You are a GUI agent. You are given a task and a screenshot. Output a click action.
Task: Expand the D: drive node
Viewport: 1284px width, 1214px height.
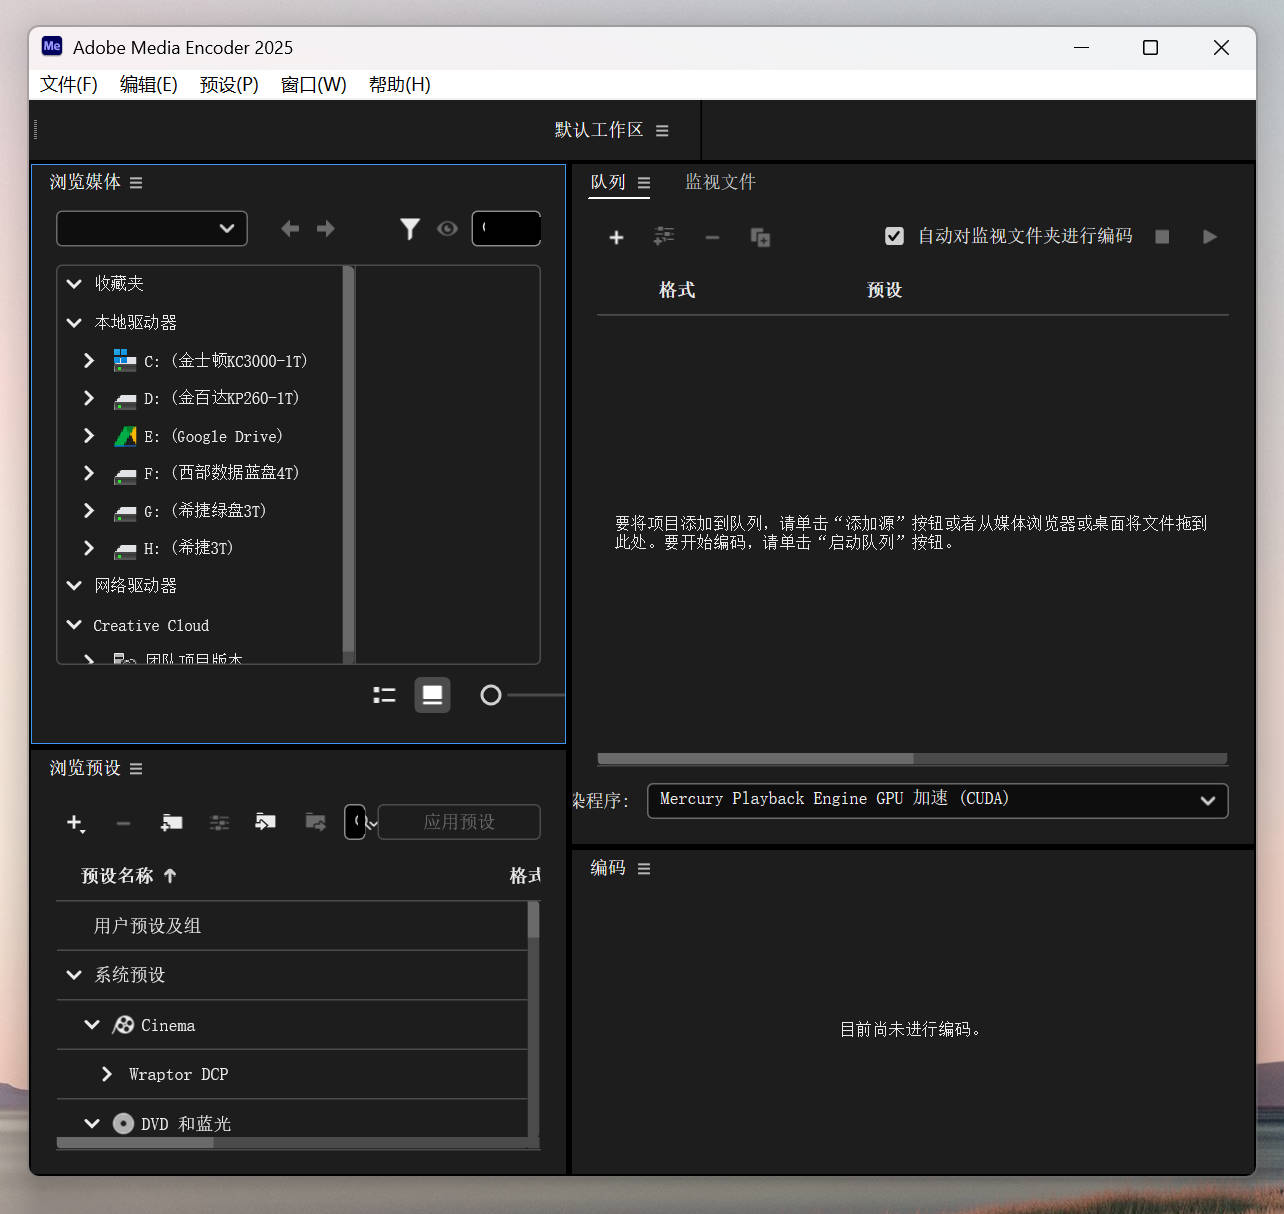point(89,398)
